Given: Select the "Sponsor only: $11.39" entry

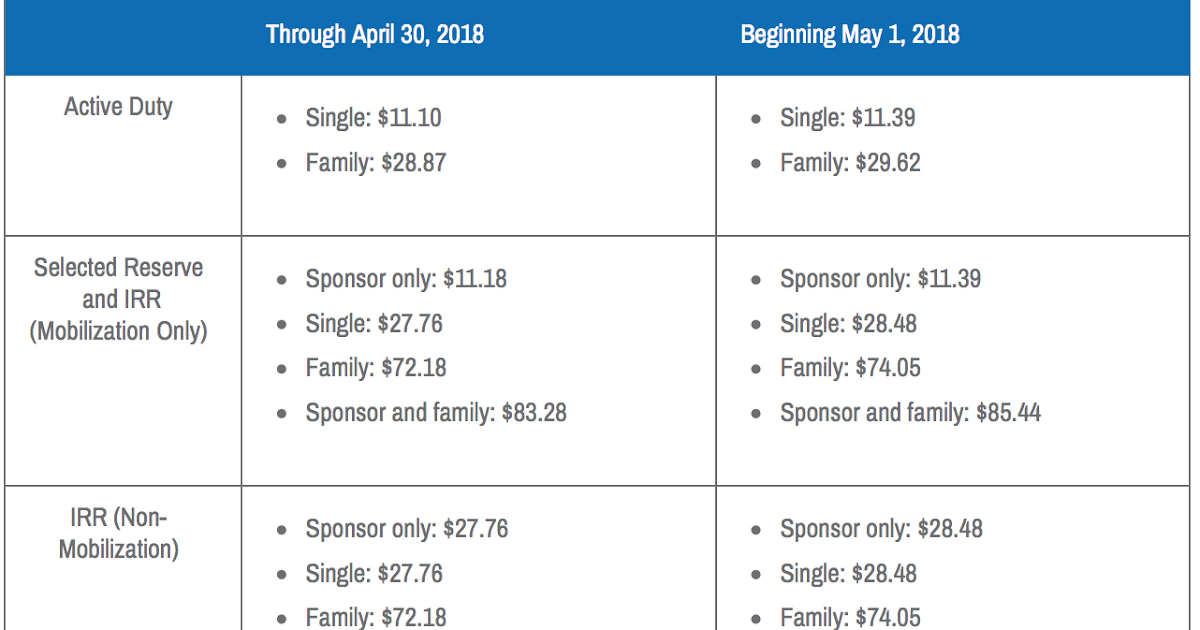Looking at the screenshot, I should (880, 279).
